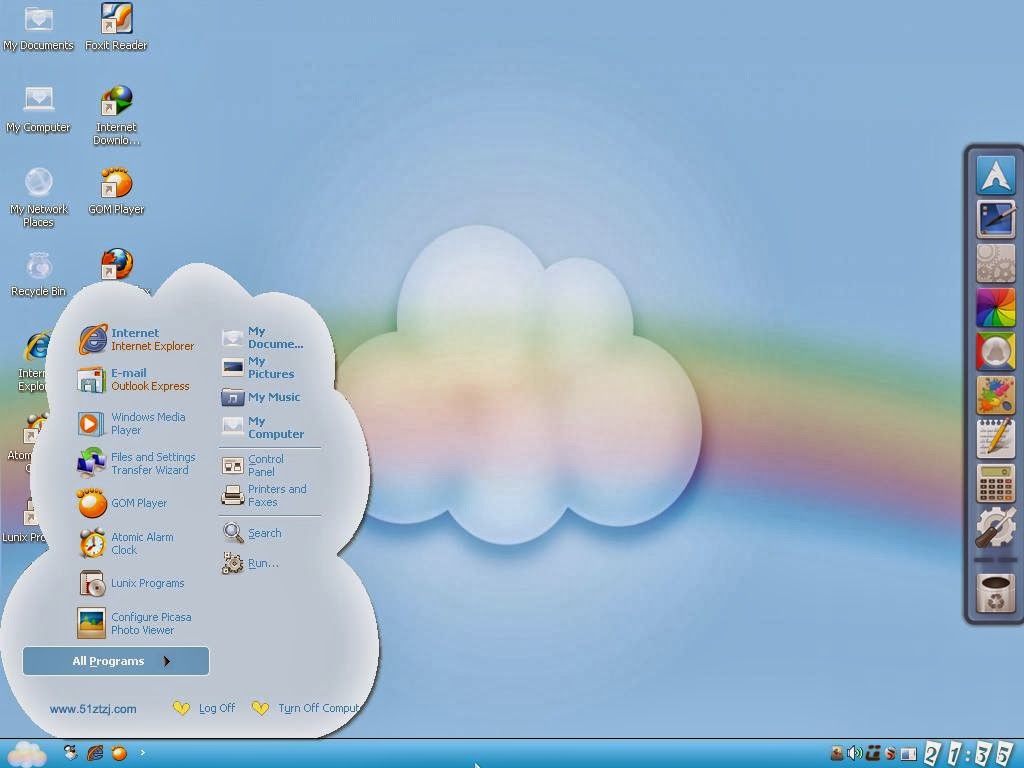The height and width of the screenshot is (768, 1024).
Task: Click the red swirl tray icon
Action: tap(889, 754)
